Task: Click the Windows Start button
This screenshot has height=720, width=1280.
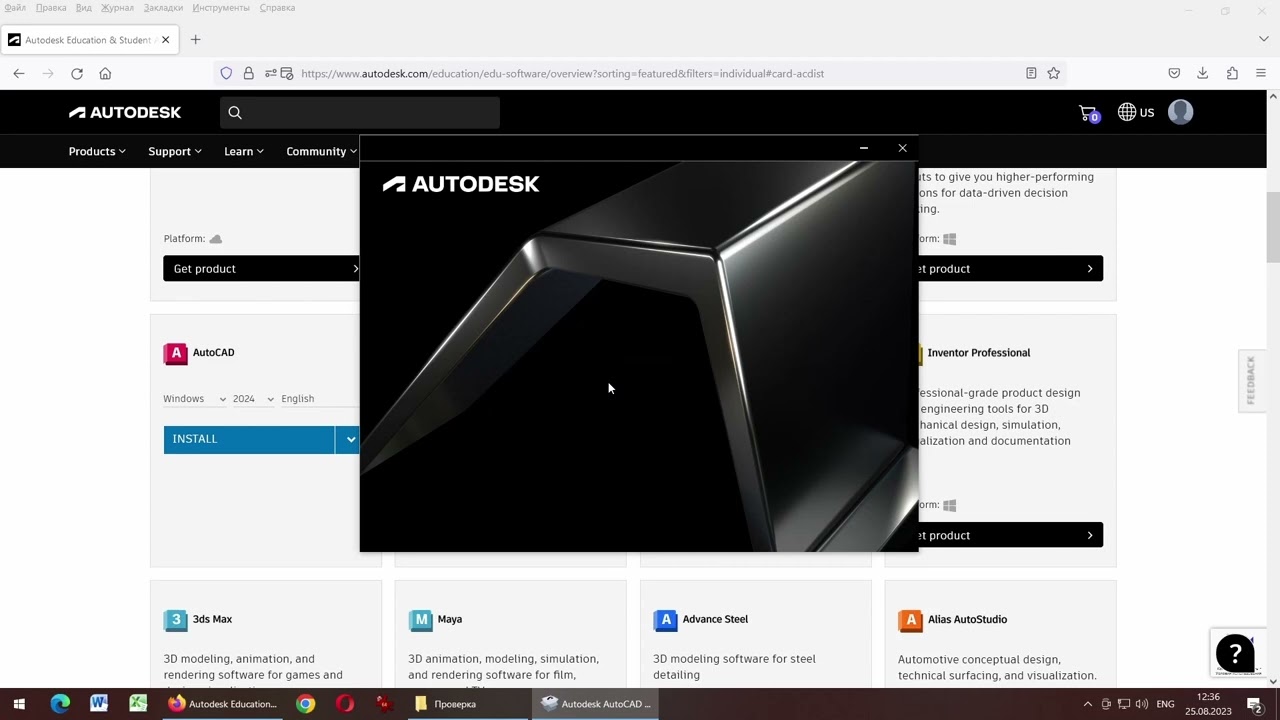Action: tap(19, 704)
